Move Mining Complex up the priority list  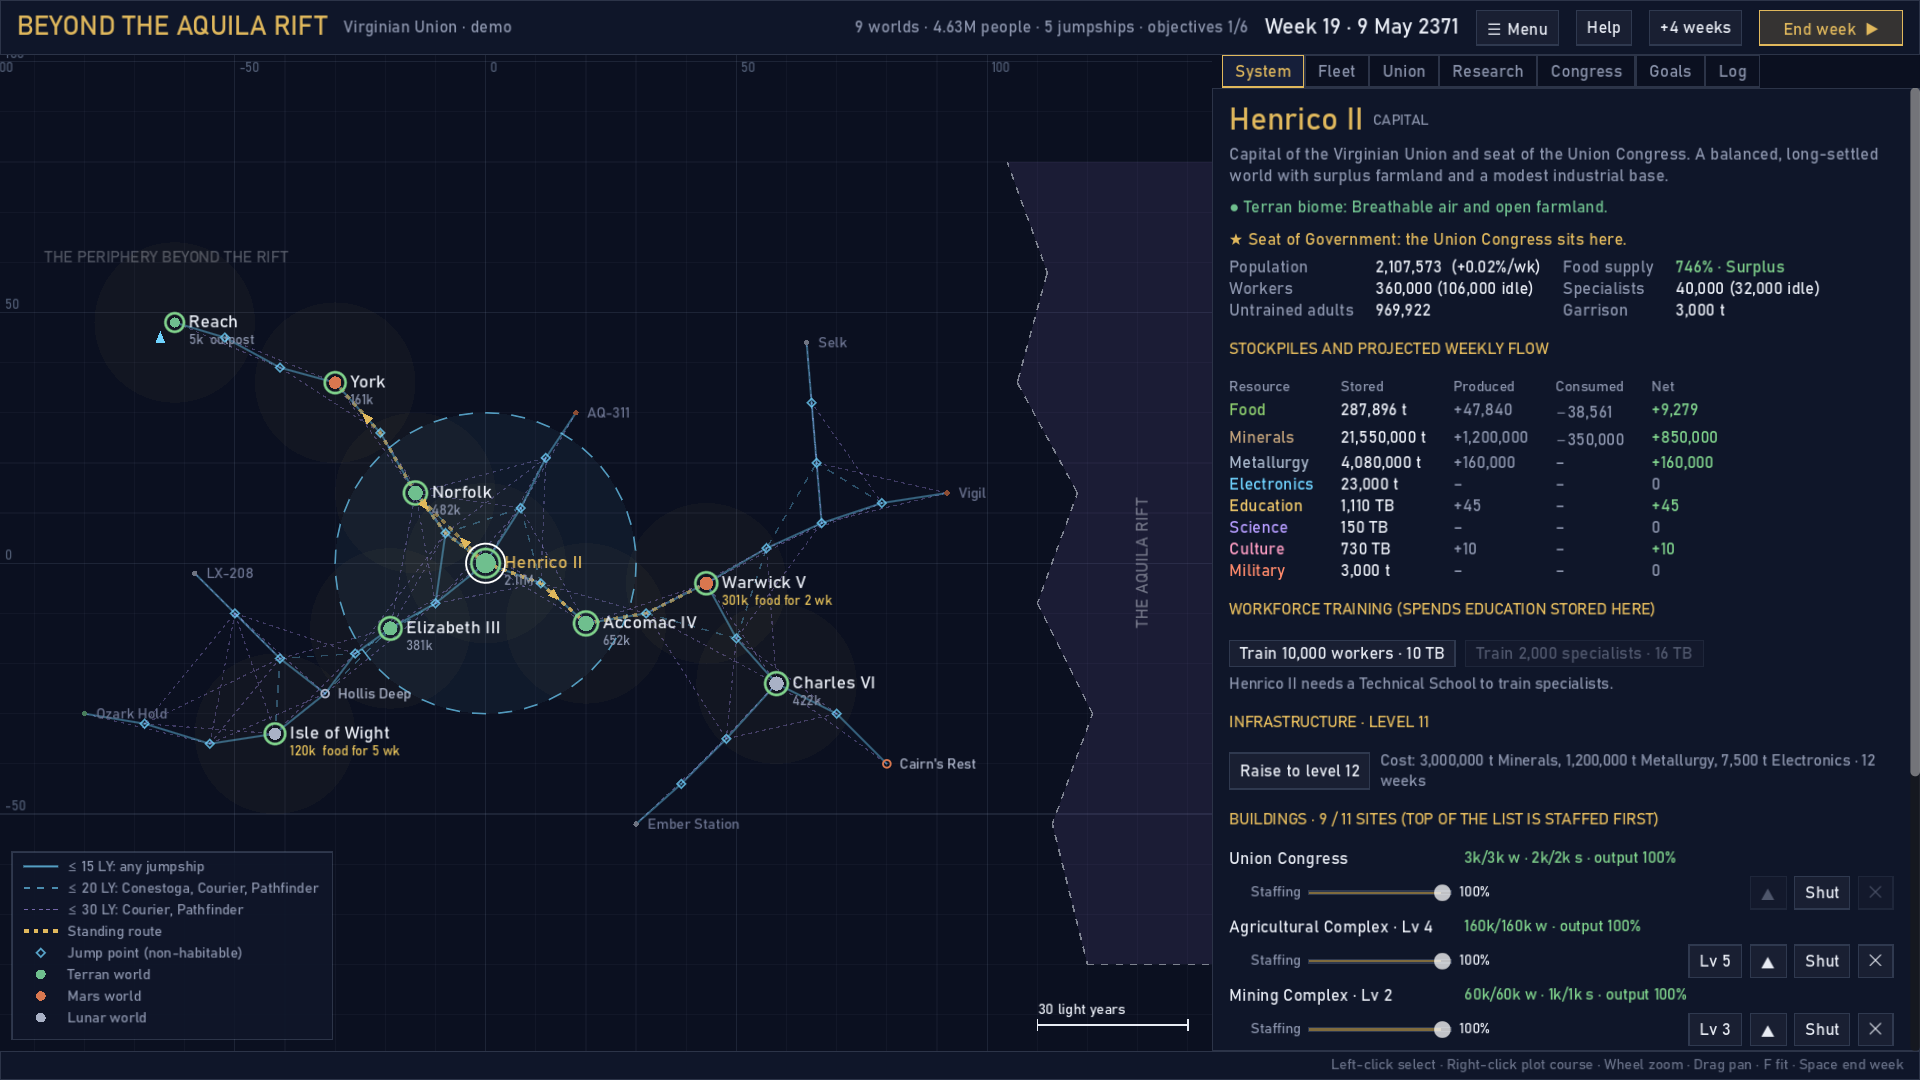coord(1767,1030)
